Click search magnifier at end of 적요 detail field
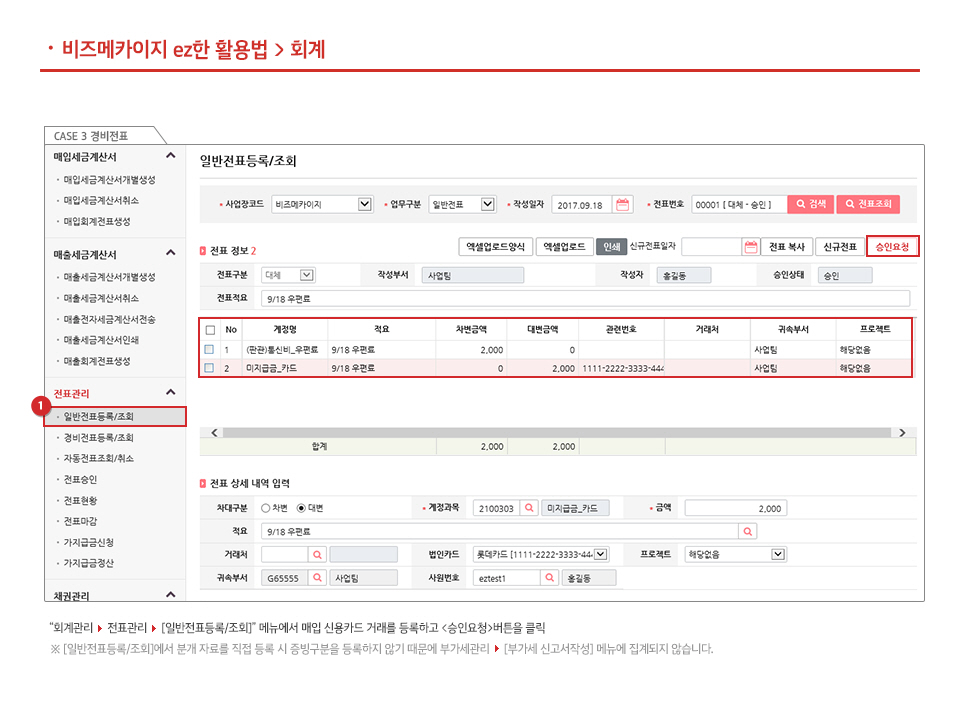 (748, 531)
